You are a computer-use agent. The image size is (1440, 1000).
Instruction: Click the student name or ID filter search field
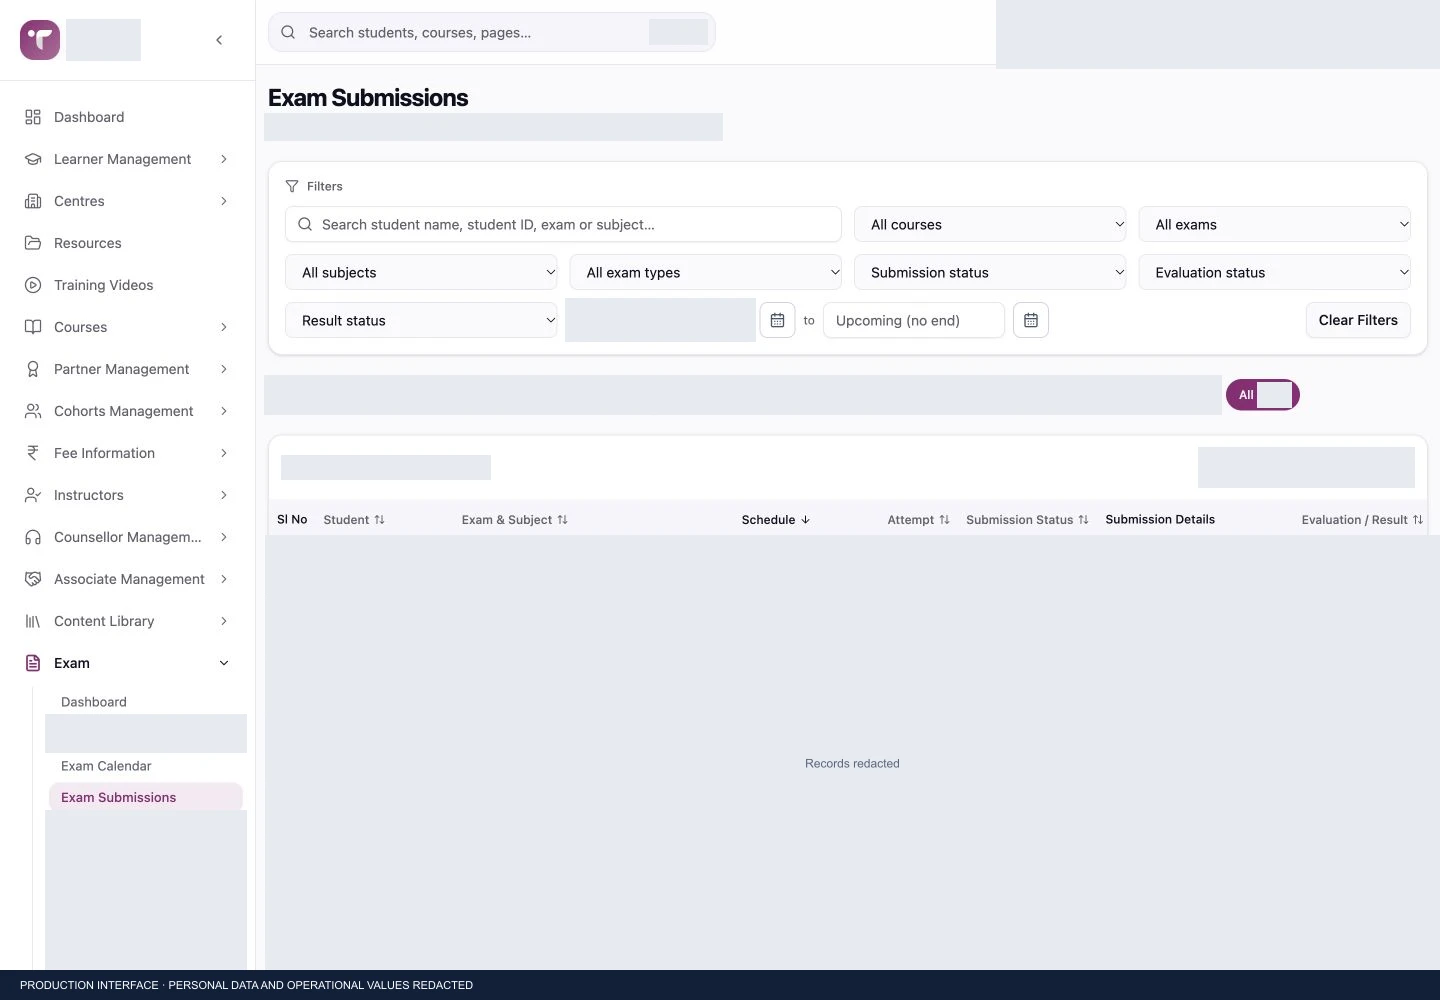click(563, 225)
